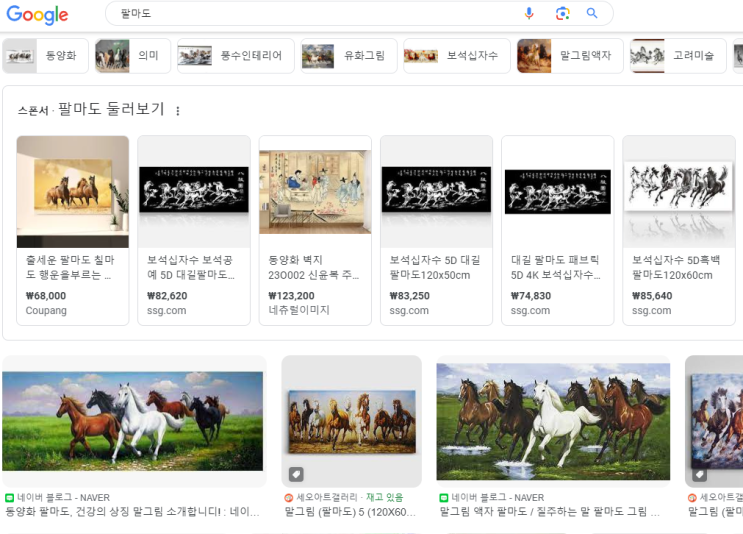Image resolution: width=743 pixels, height=534 pixels.
Task: Click 대길 팔마도 패브릭 5D 4K title
Action: pyautogui.click(x=555, y=267)
